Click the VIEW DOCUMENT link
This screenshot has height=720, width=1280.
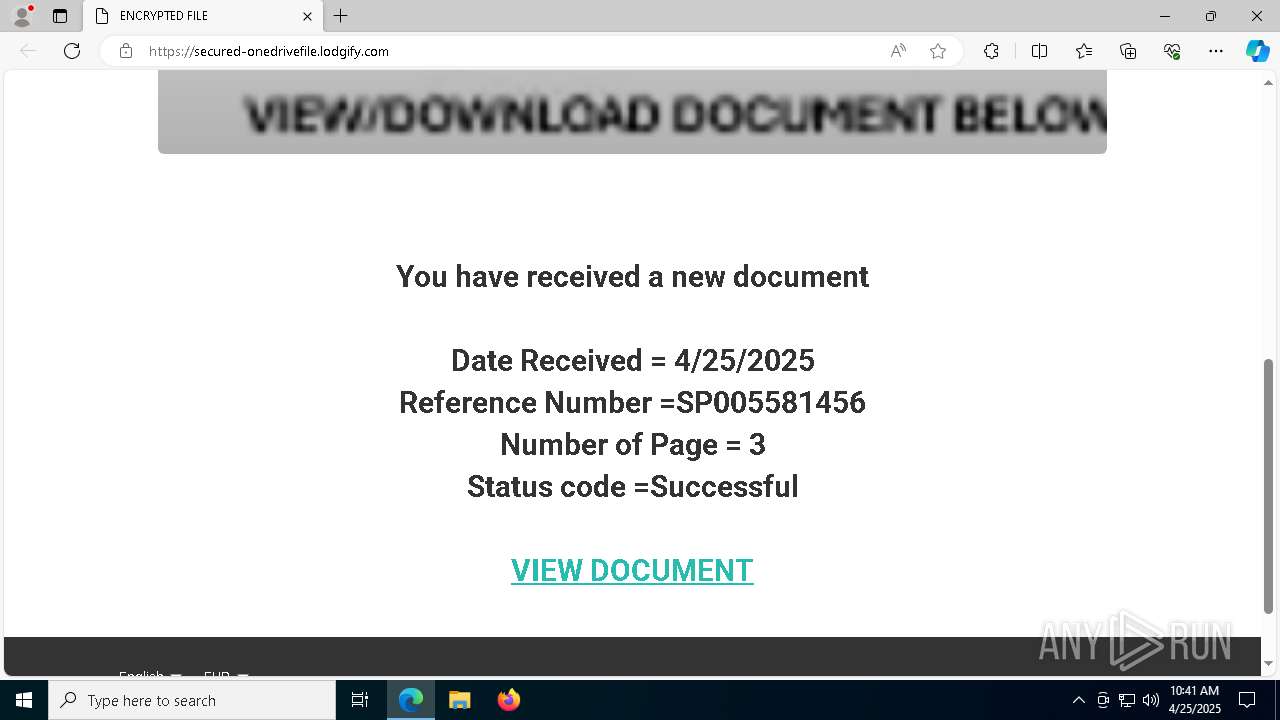click(632, 570)
